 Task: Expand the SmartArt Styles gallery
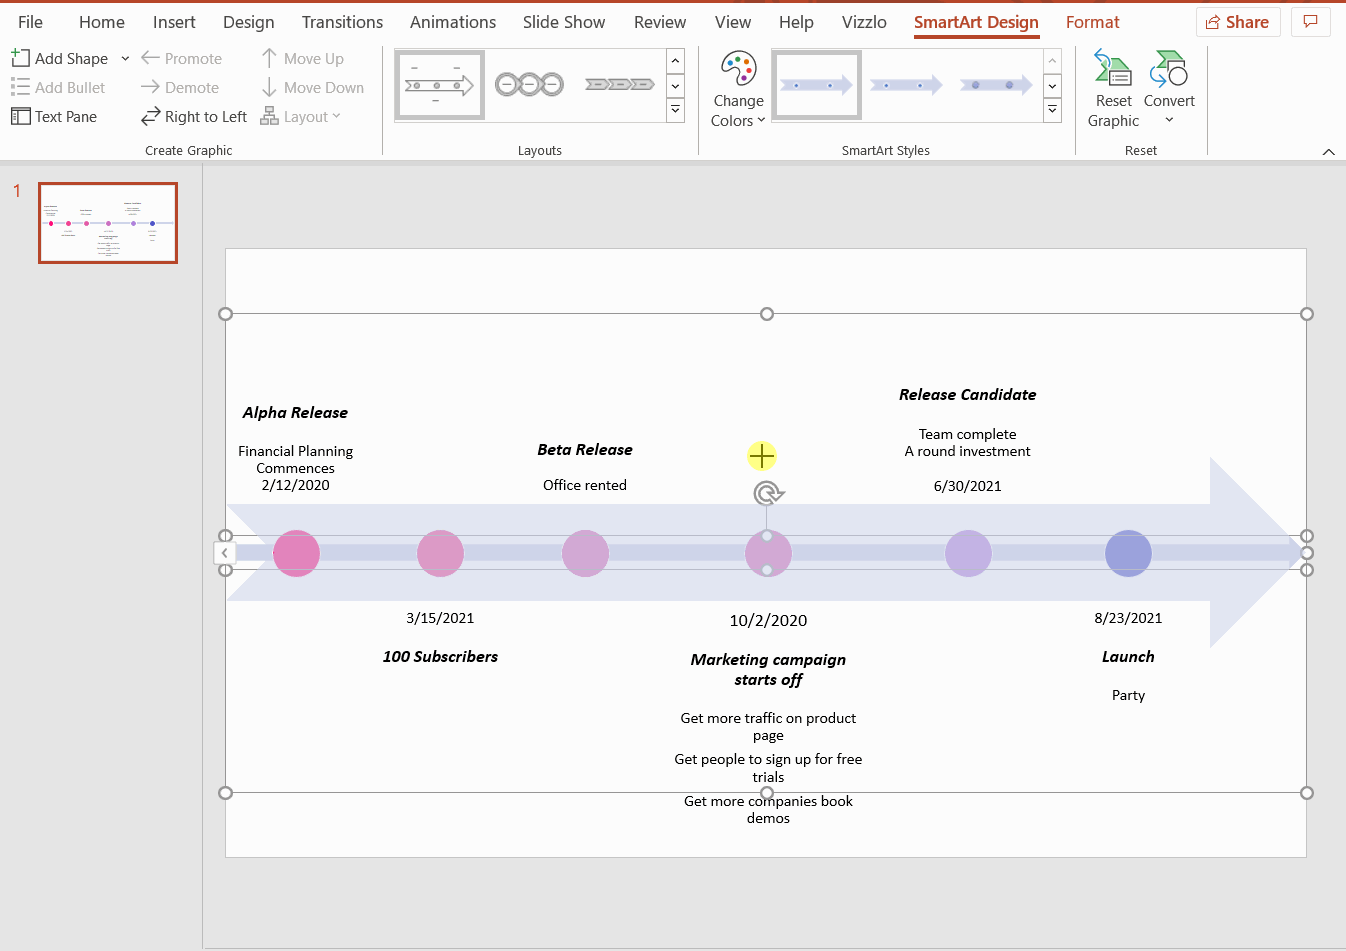[1052, 111]
